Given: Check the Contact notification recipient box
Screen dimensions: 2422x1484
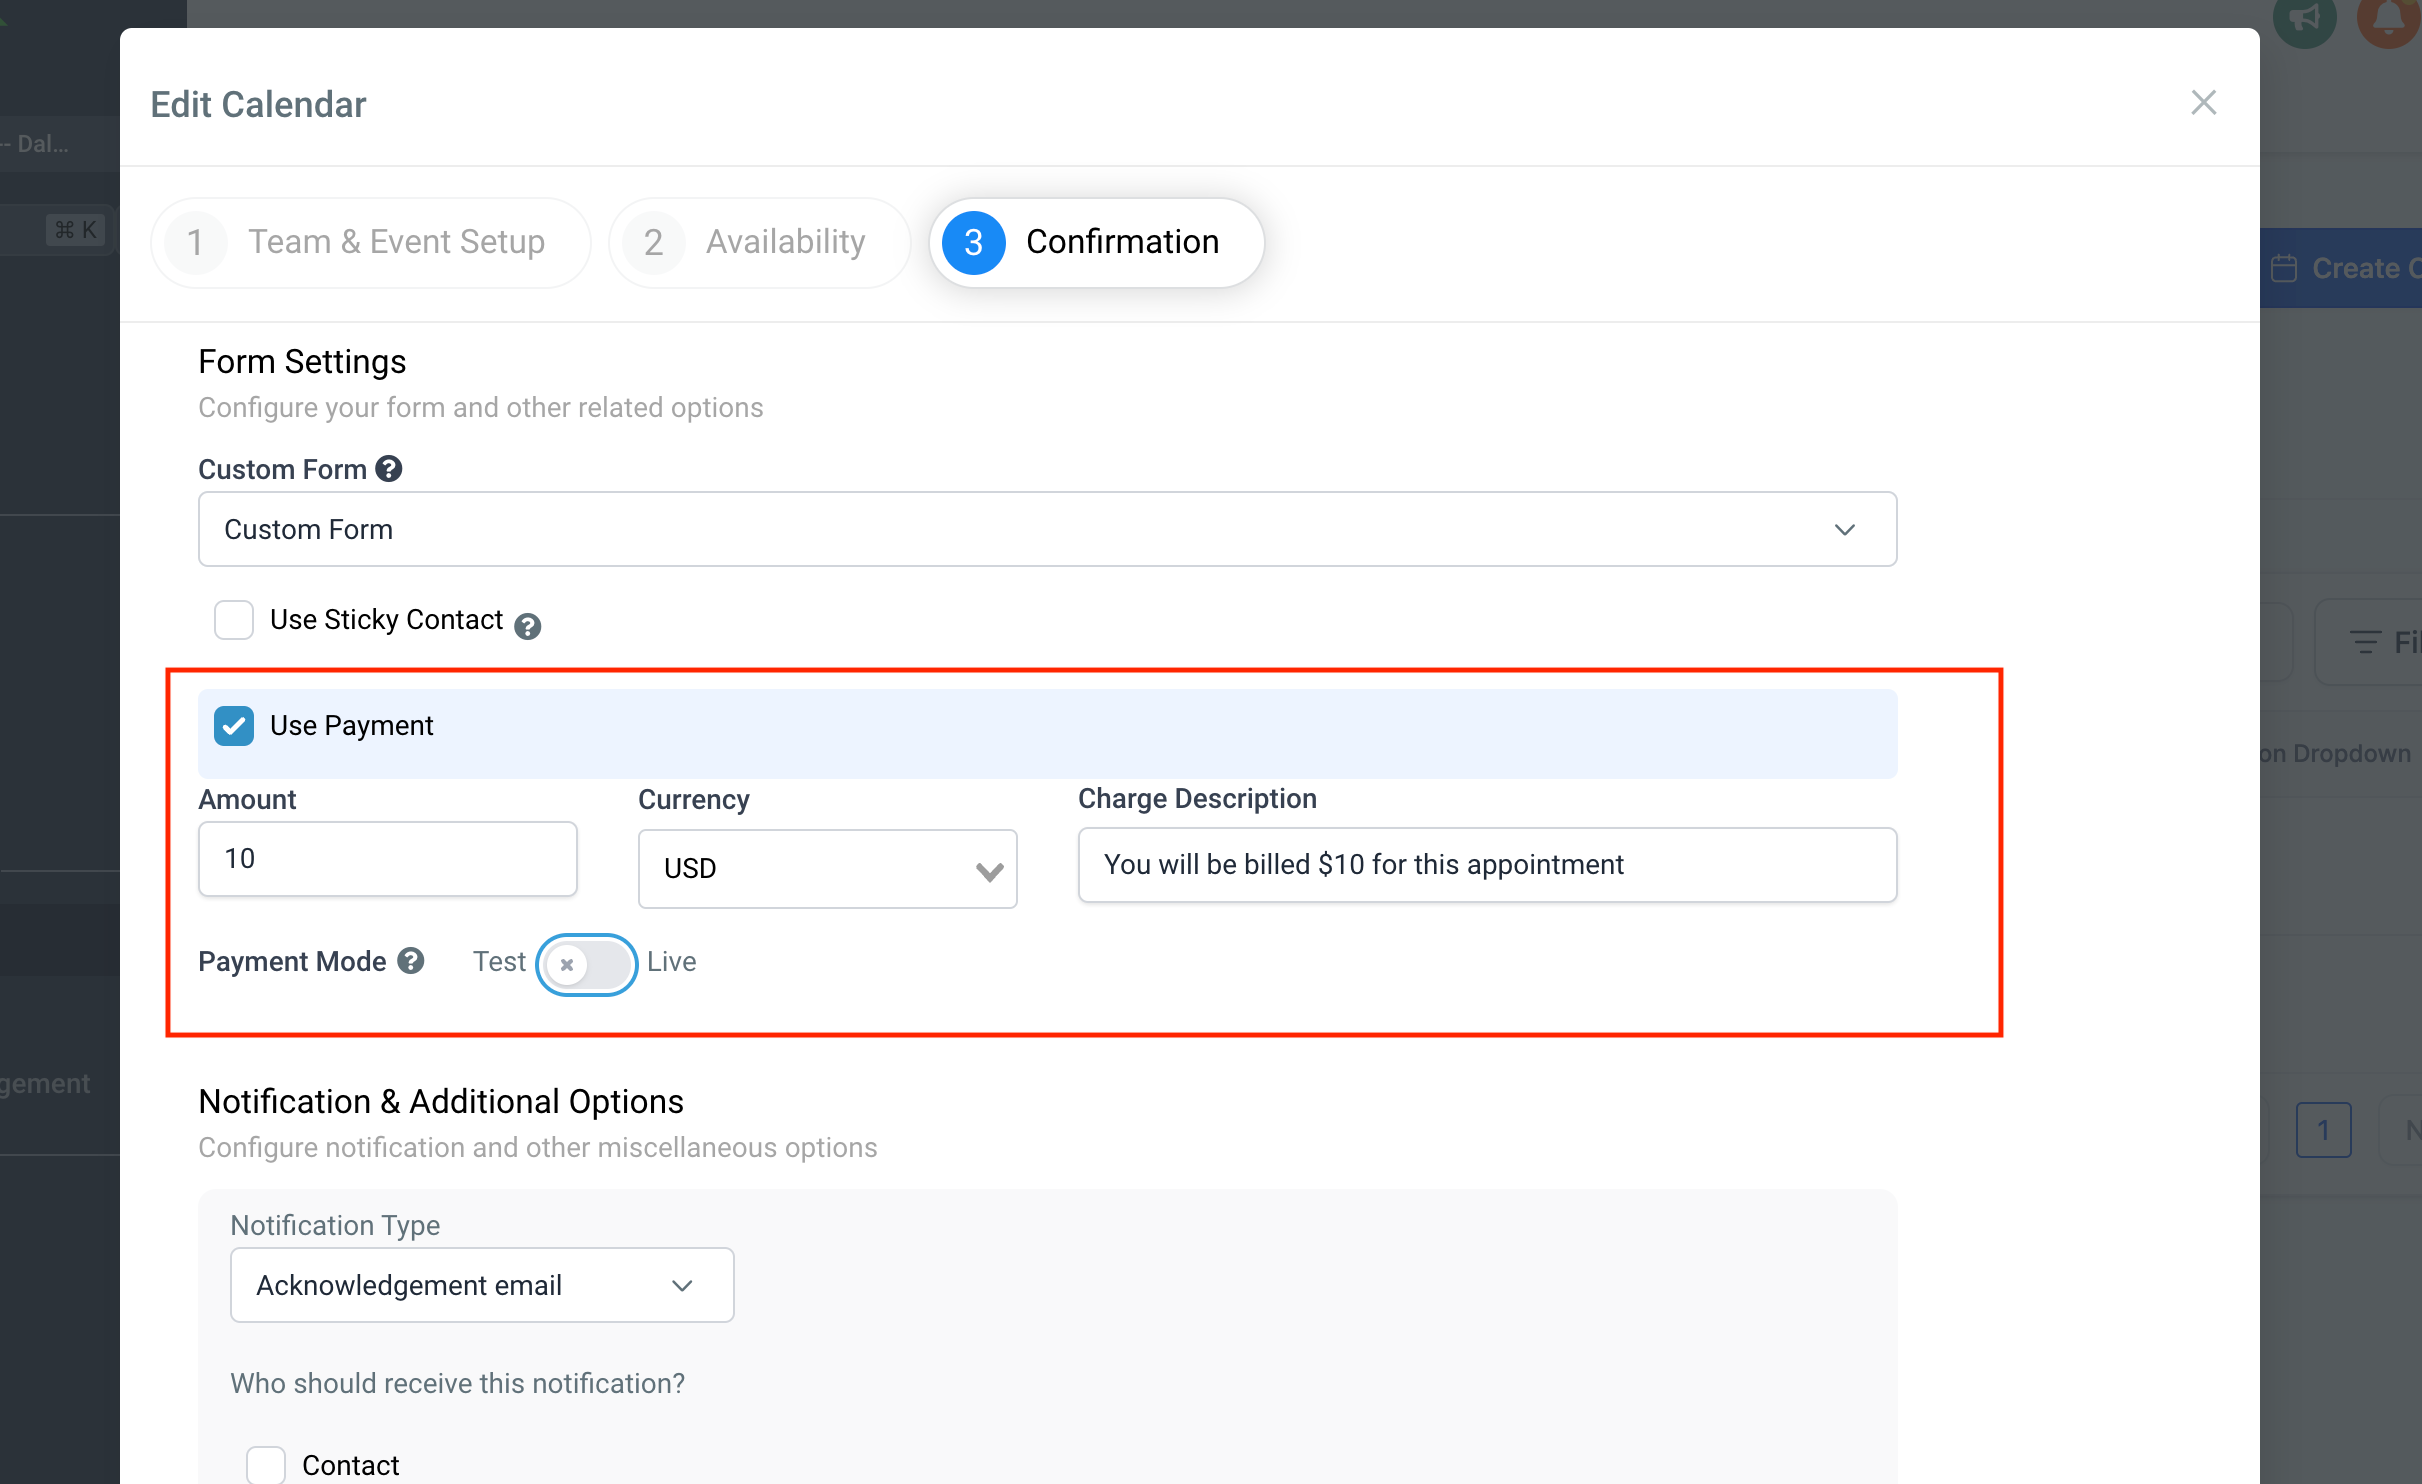Looking at the screenshot, I should [x=265, y=1463].
